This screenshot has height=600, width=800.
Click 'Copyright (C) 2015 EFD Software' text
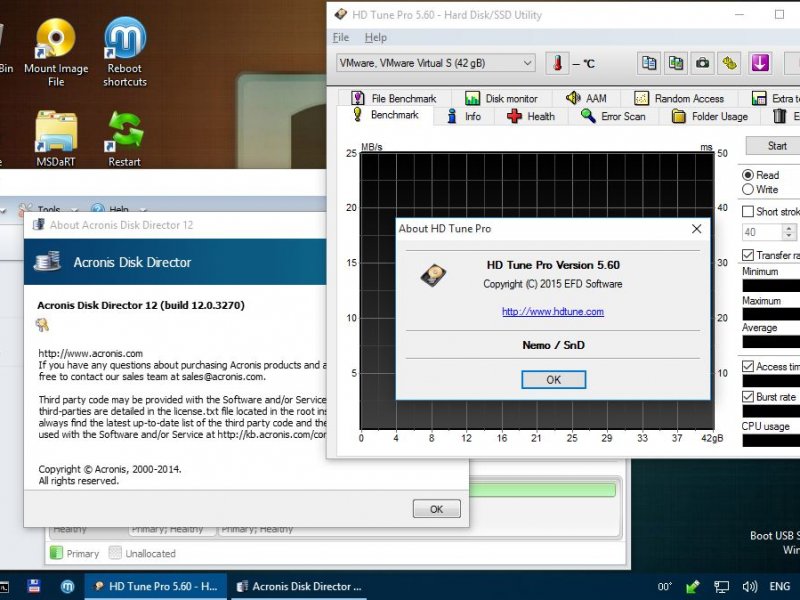(553, 284)
